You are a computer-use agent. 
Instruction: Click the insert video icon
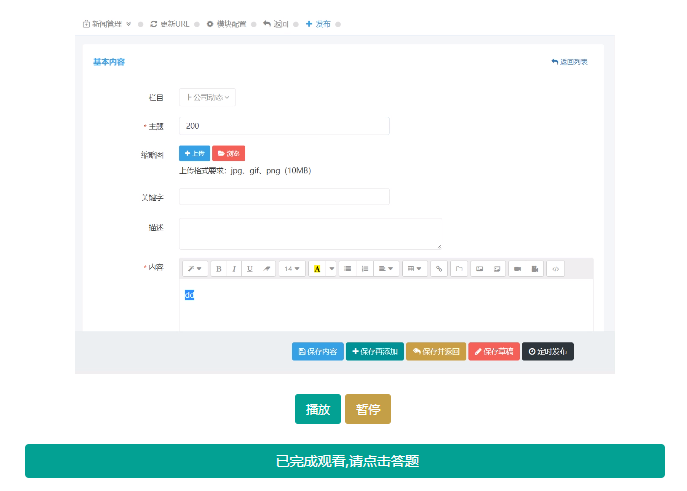518,268
